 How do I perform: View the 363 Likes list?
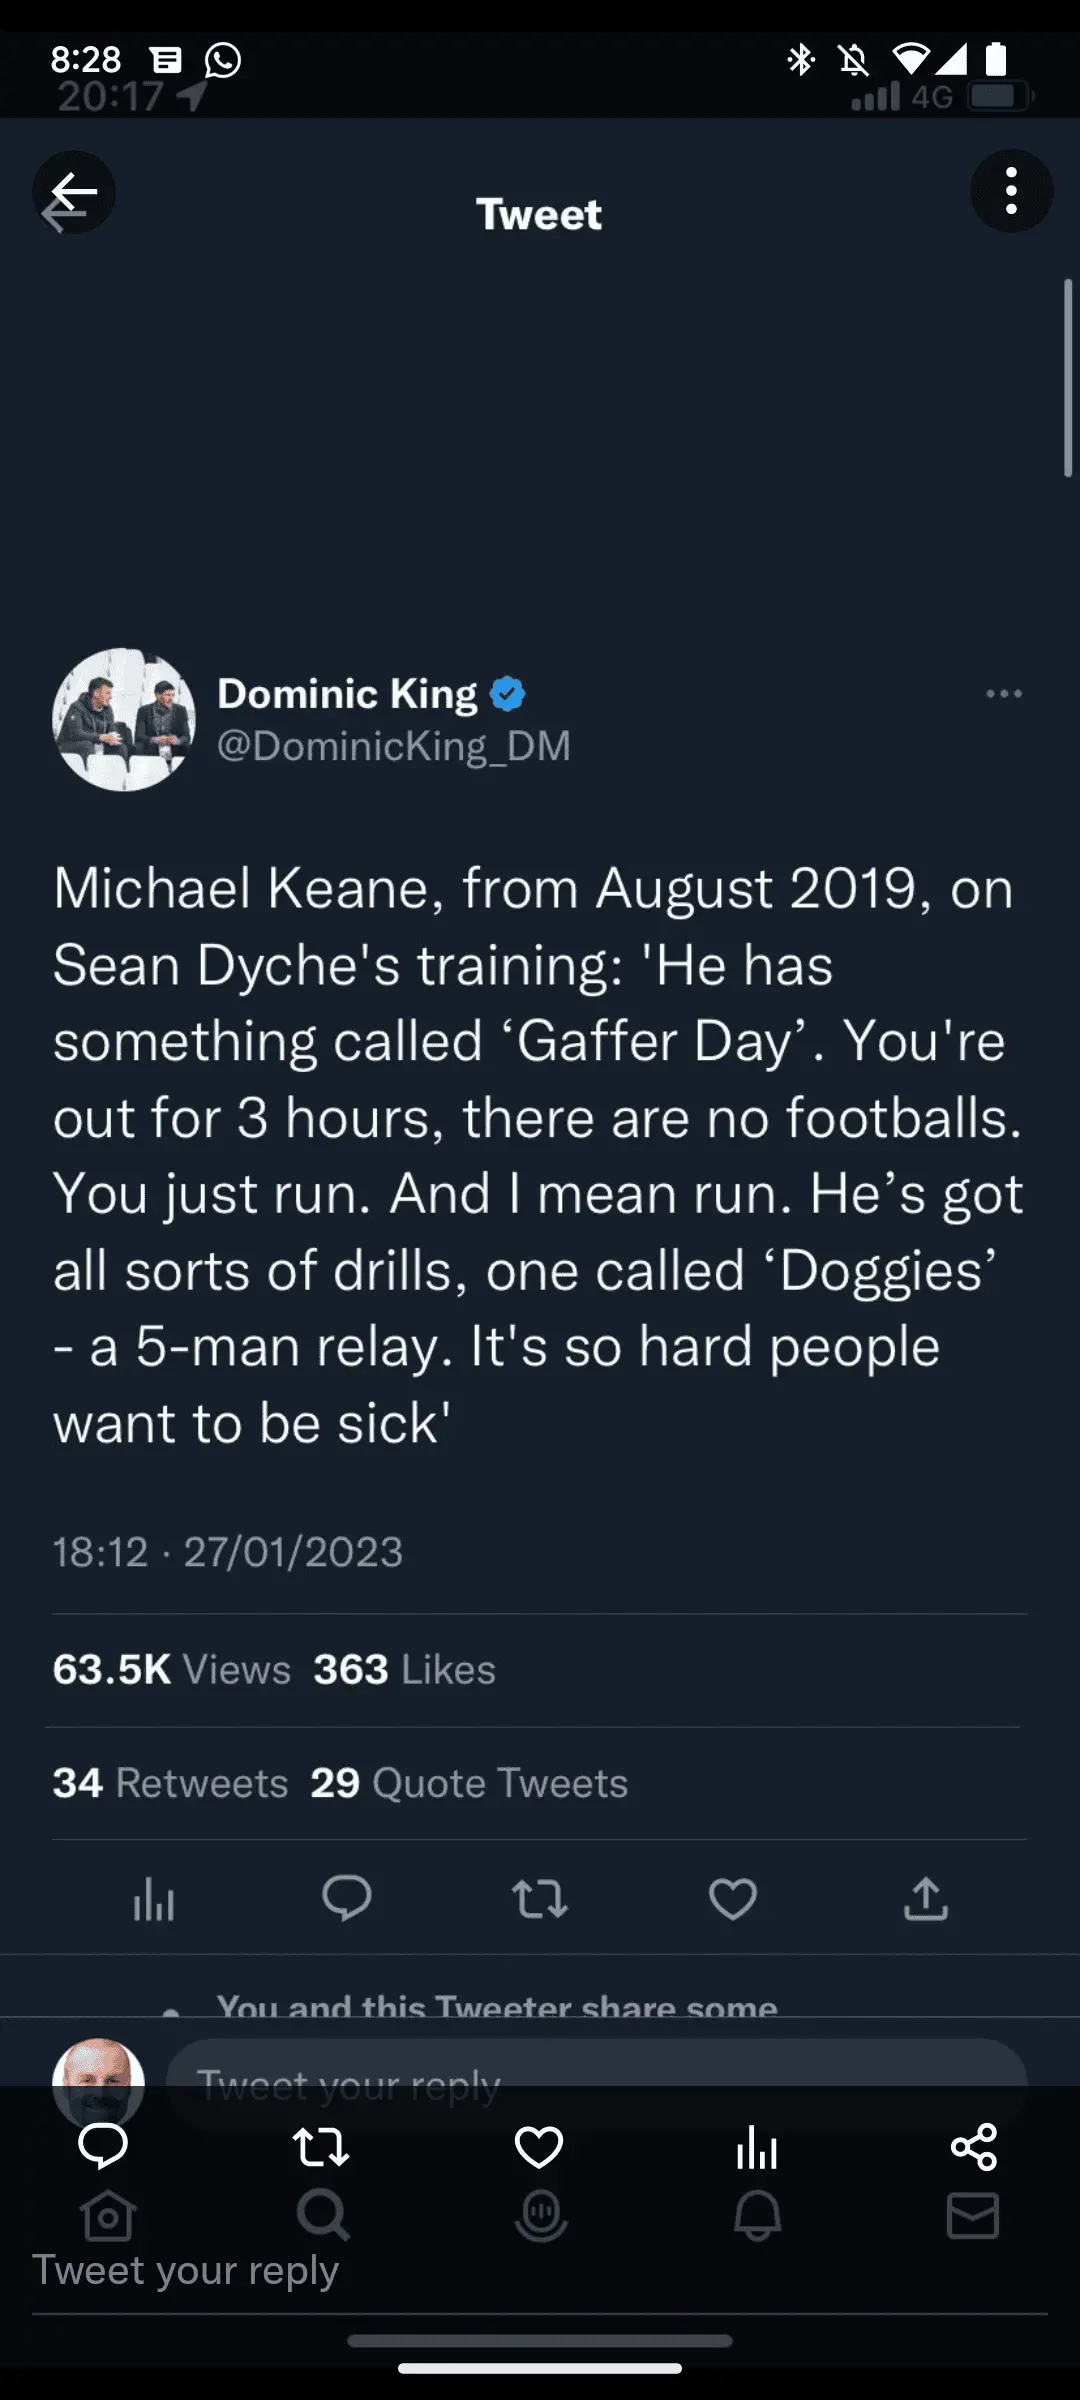(404, 1670)
